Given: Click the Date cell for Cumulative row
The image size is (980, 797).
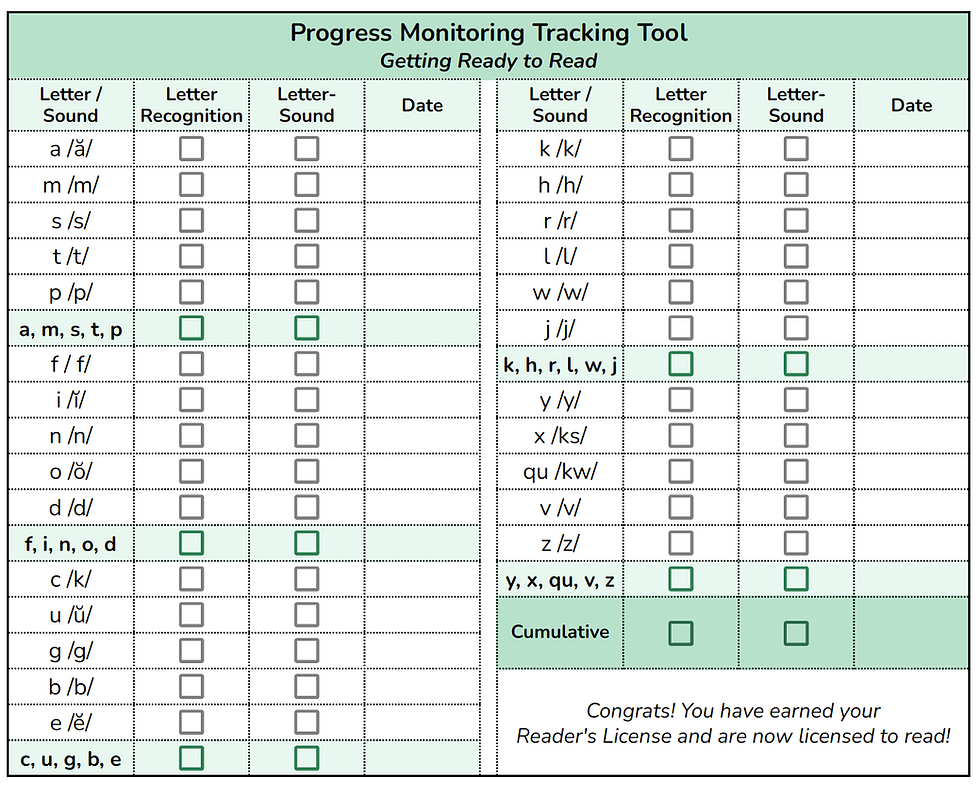Looking at the screenshot, I should pyautogui.click(x=911, y=633).
